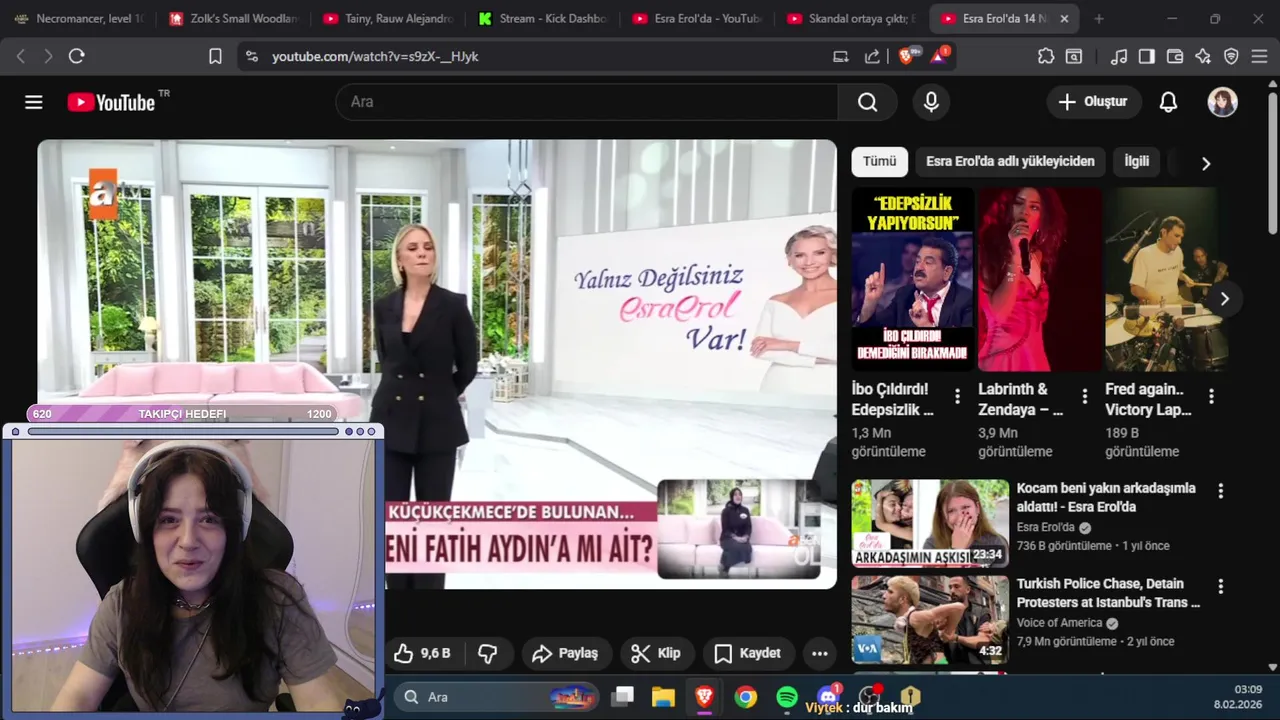The height and width of the screenshot is (720, 1280).
Task: Open YouTube notifications bell
Action: 1168,102
